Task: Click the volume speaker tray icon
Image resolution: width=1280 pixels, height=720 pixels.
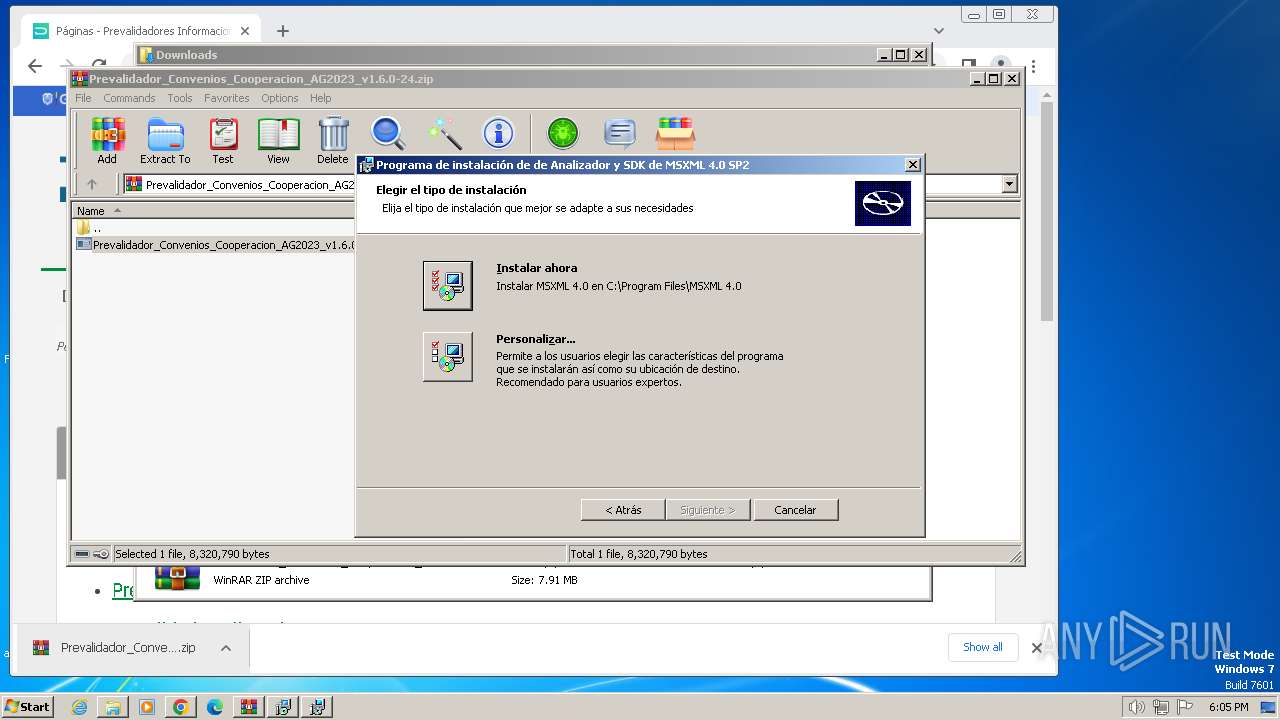Action: [x=1136, y=707]
